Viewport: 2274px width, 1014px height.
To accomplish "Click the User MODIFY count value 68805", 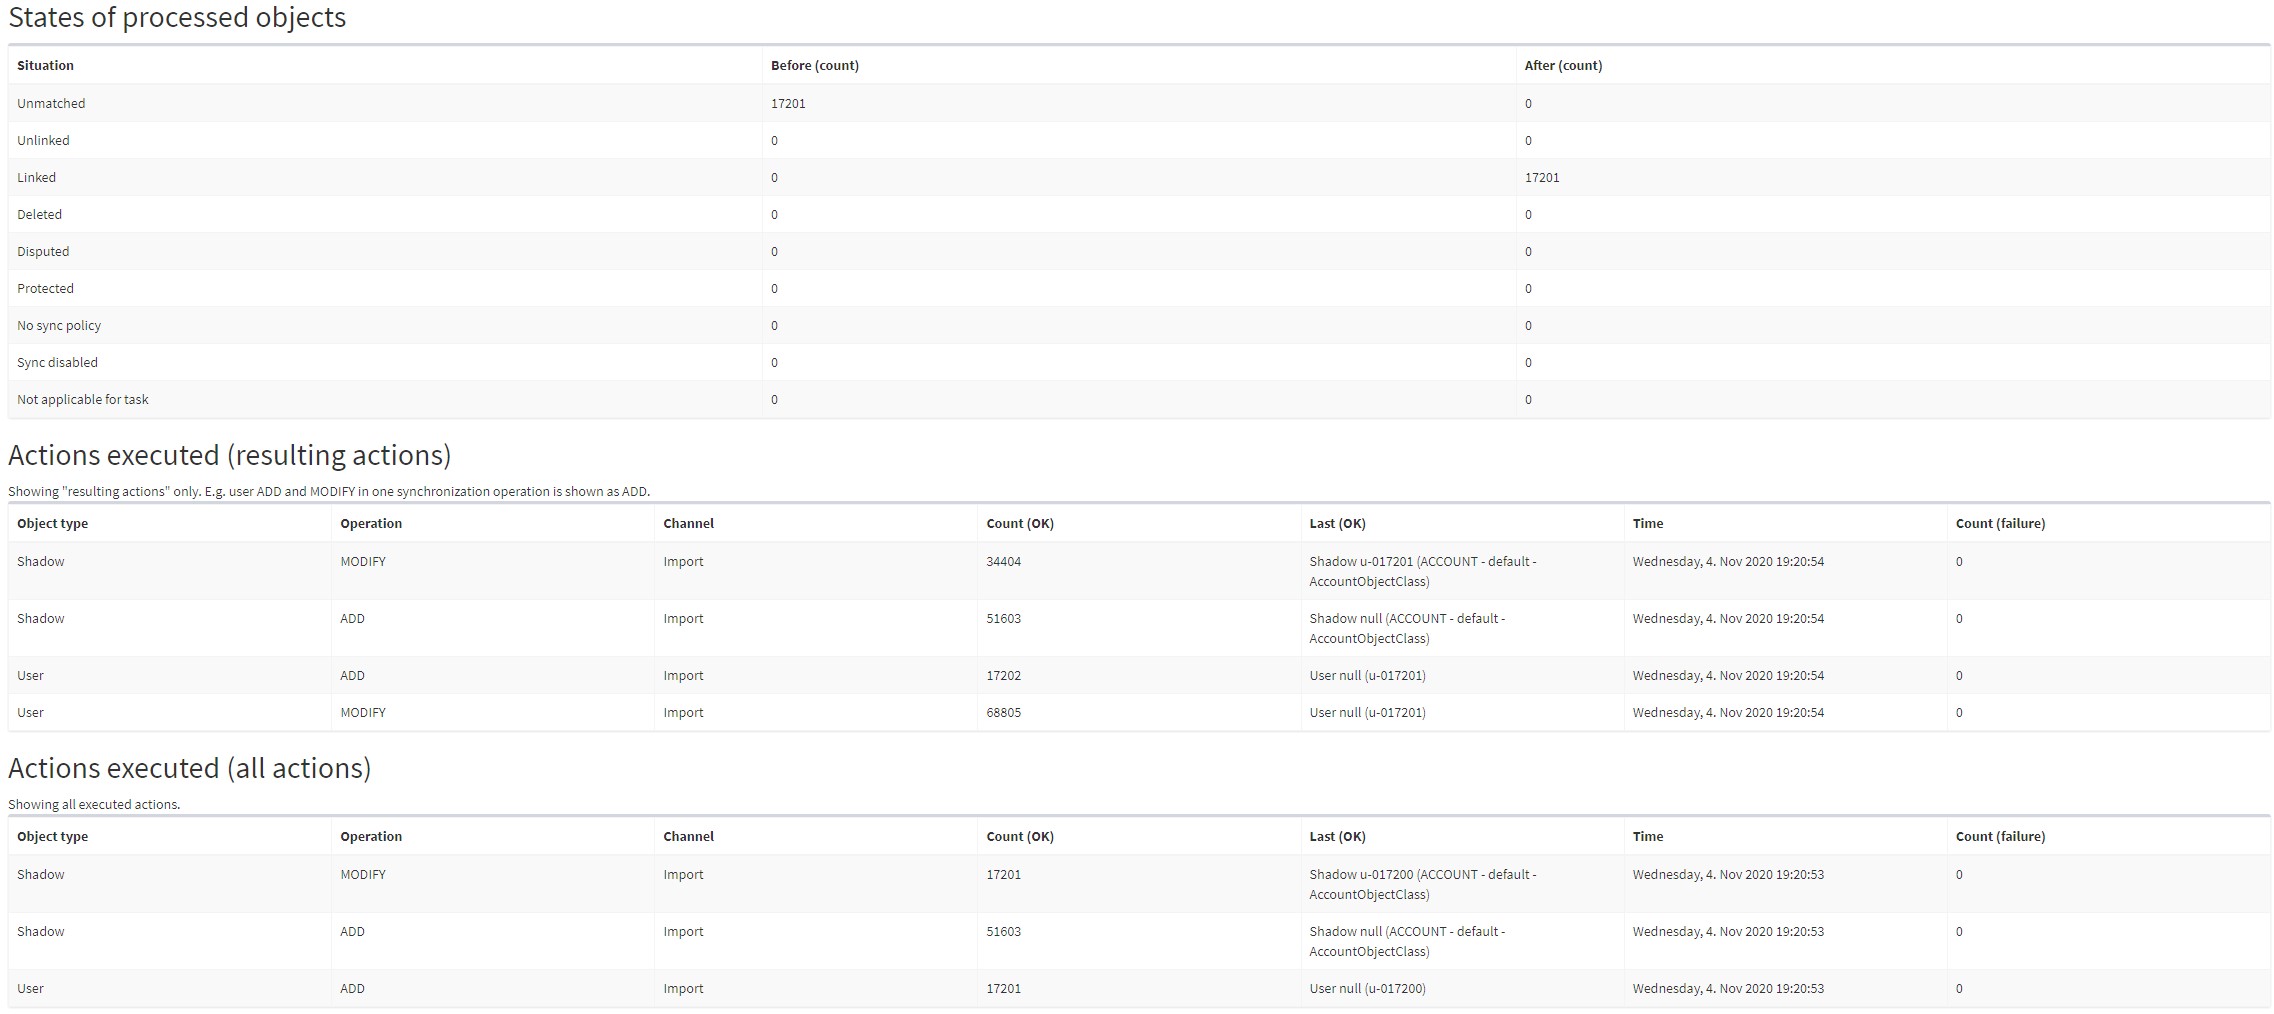I will click(x=1003, y=713).
